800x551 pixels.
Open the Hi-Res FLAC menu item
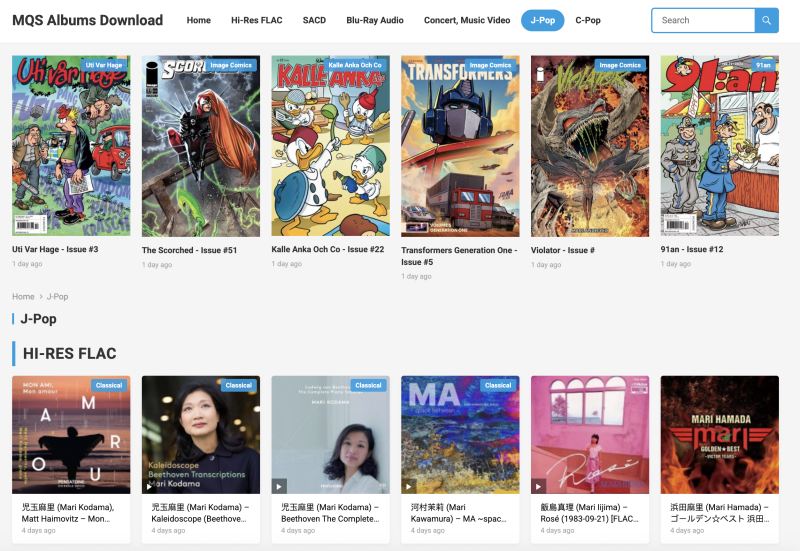[x=257, y=20]
